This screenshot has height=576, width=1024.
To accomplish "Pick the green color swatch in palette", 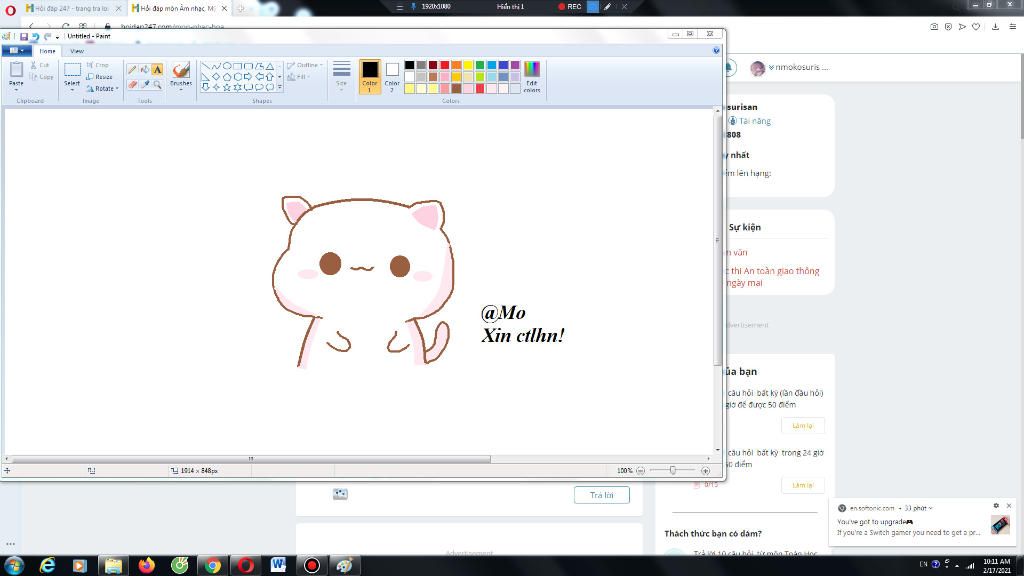I will pyautogui.click(x=479, y=65).
